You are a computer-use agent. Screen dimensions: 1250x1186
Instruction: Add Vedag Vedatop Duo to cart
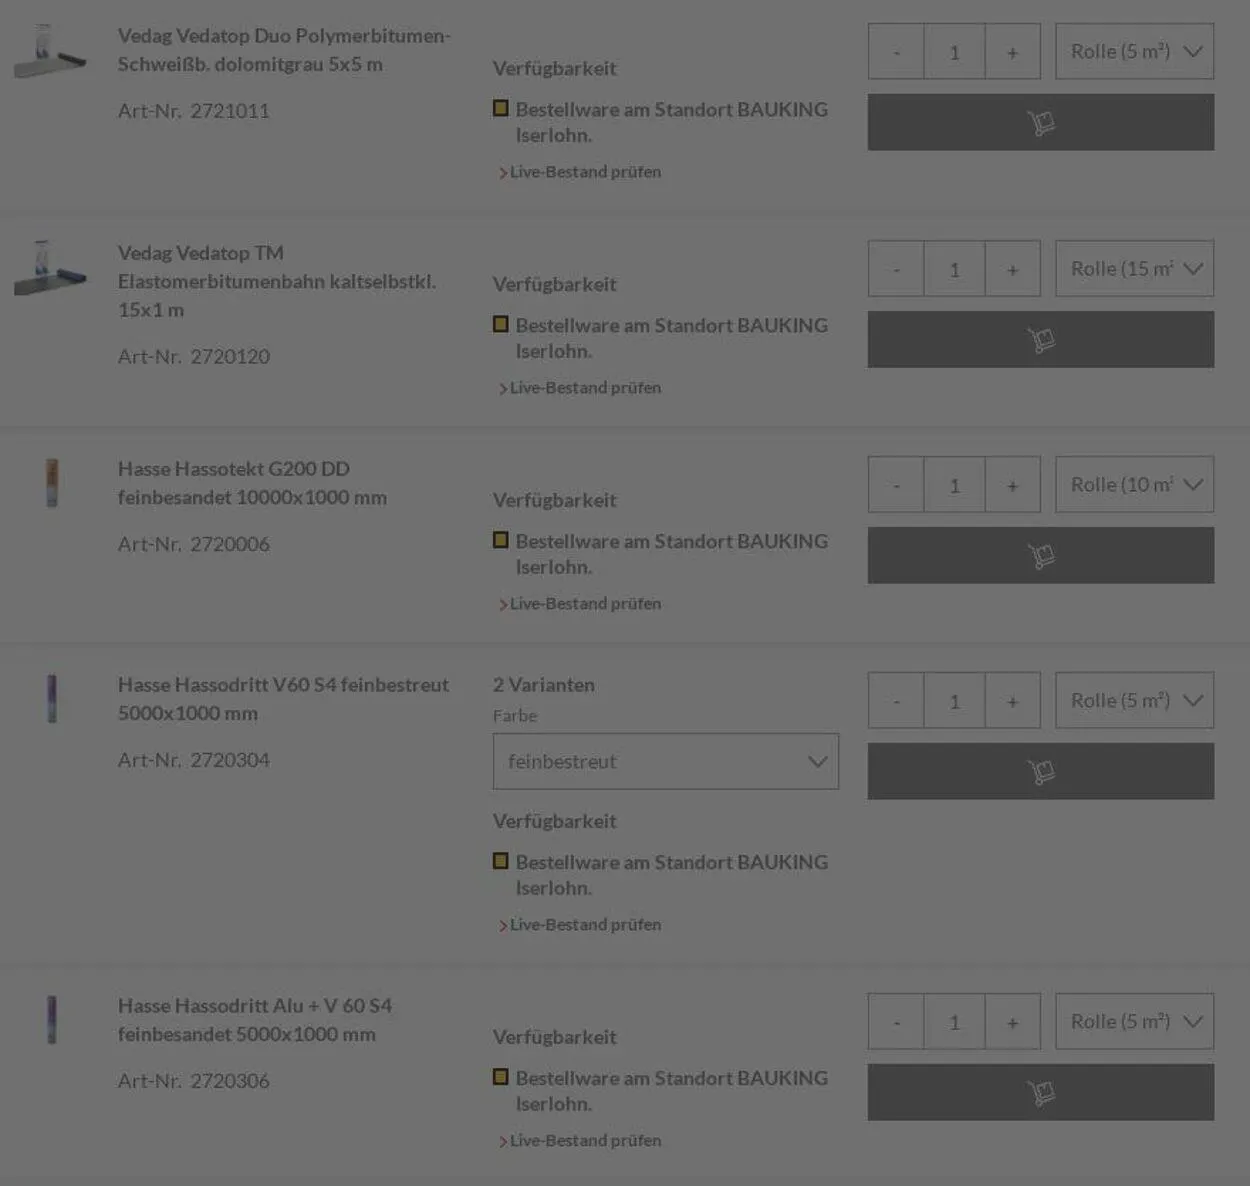pyautogui.click(x=1040, y=122)
